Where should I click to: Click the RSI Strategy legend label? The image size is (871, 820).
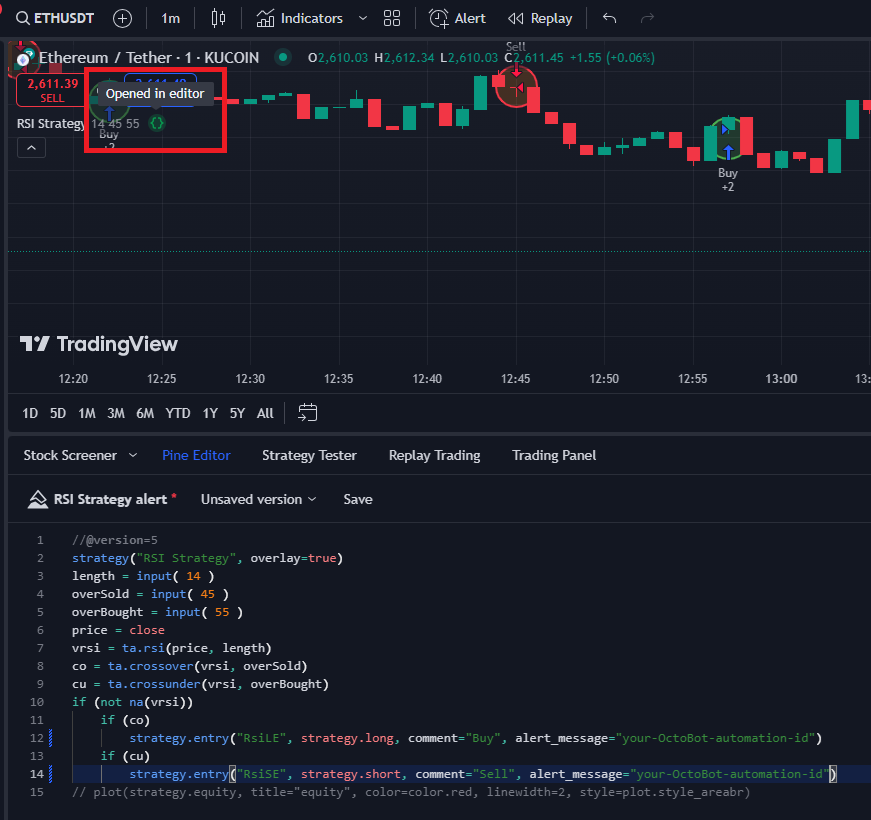(51, 123)
